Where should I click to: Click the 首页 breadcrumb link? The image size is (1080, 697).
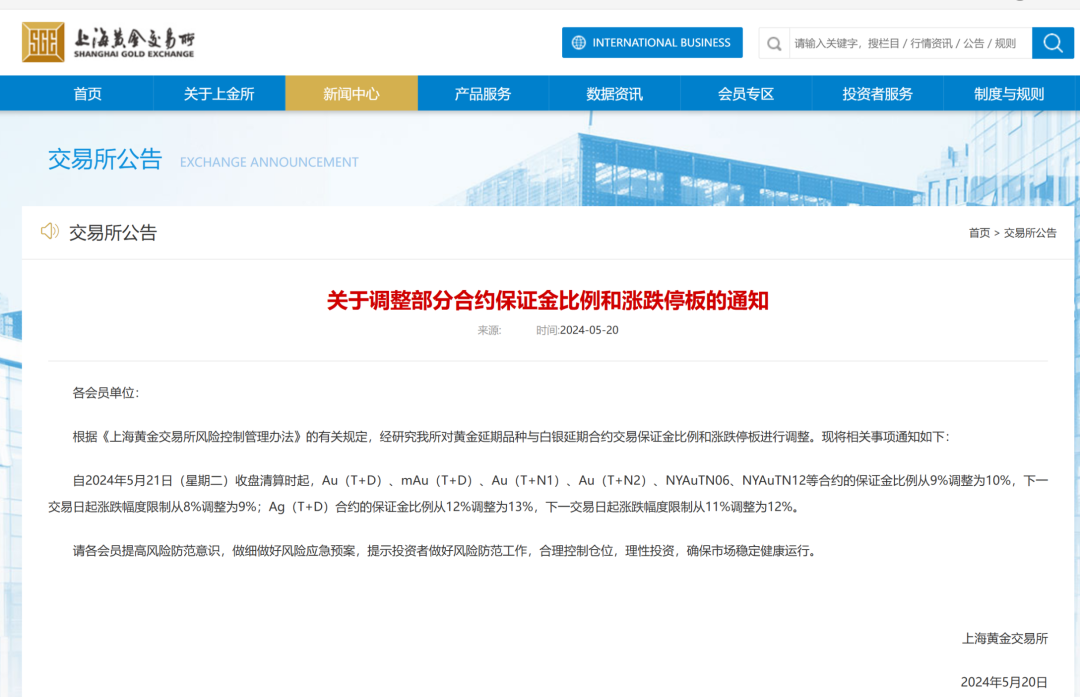point(979,233)
